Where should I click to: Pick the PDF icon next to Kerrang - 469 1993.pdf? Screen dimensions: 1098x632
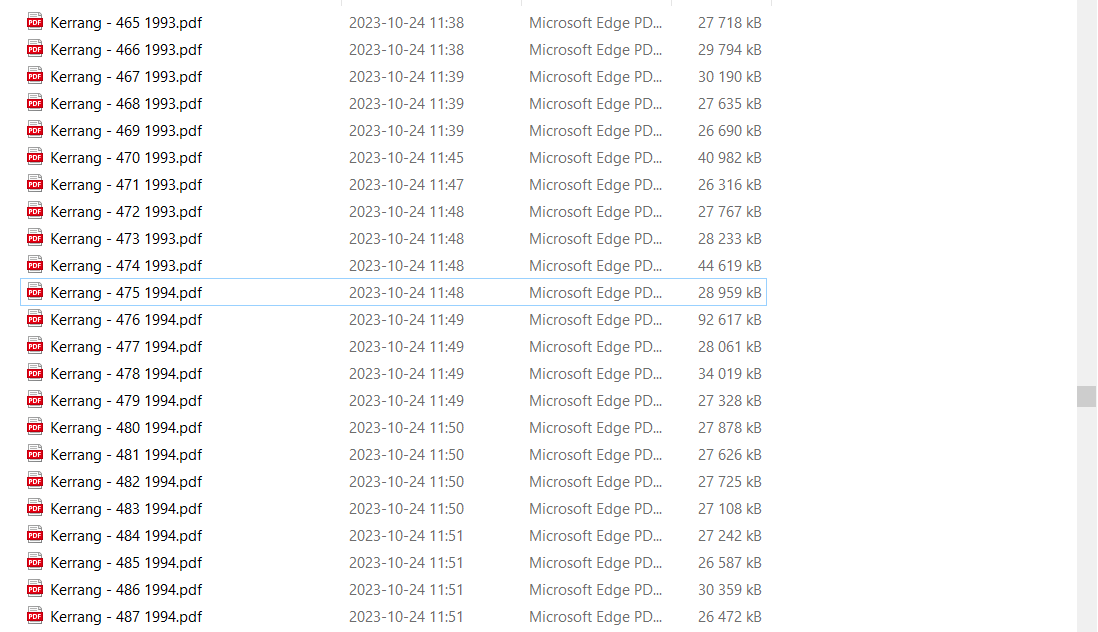[x=34, y=130]
